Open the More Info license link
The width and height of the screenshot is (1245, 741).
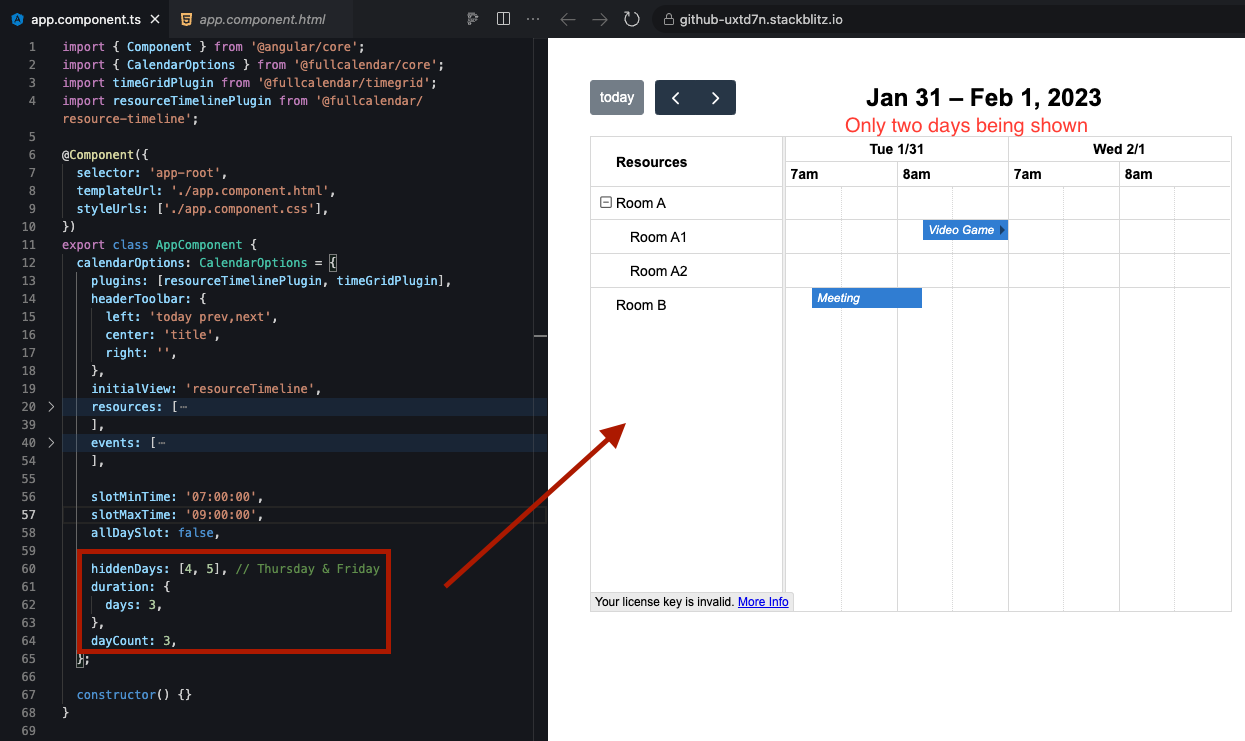pyautogui.click(x=763, y=601)
